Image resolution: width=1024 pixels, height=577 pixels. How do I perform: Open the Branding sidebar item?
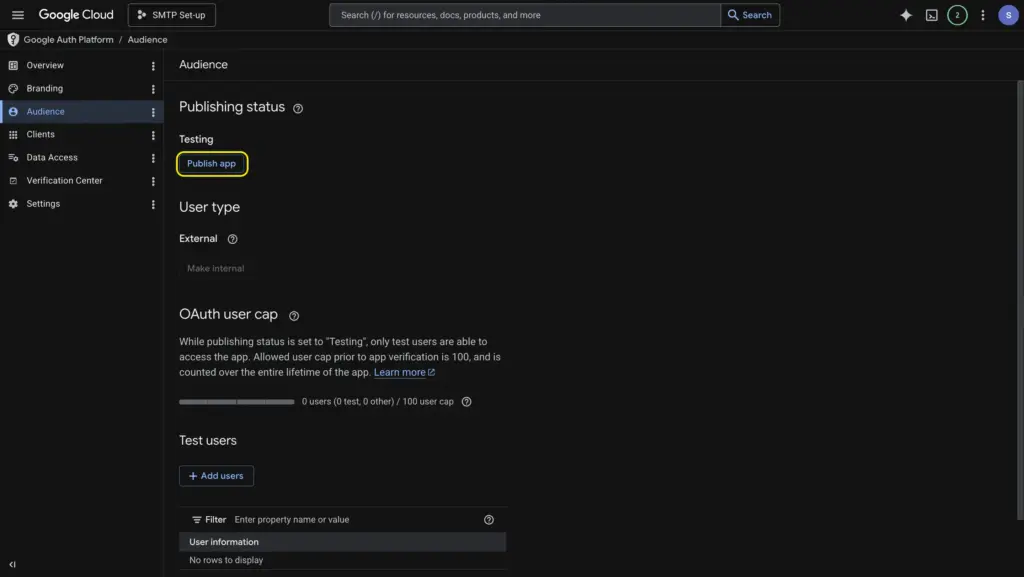82,88
